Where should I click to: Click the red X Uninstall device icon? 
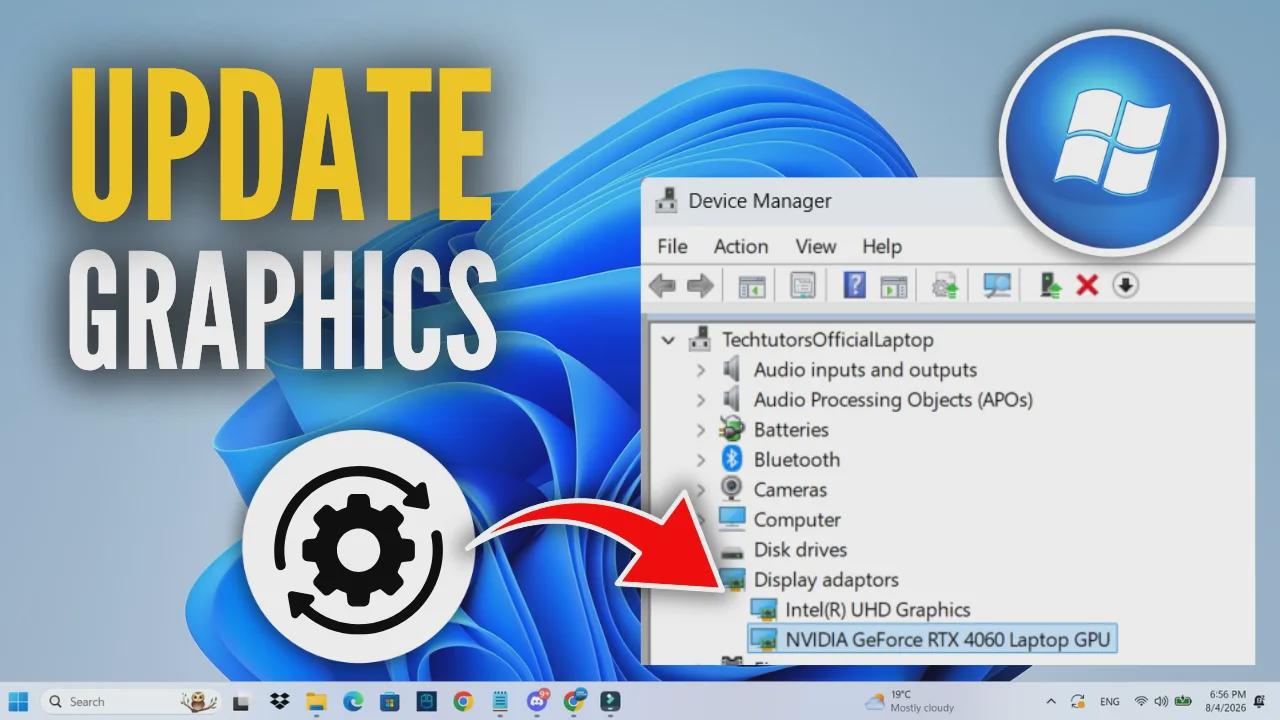pyautogui.click(x=1087, y=286)
